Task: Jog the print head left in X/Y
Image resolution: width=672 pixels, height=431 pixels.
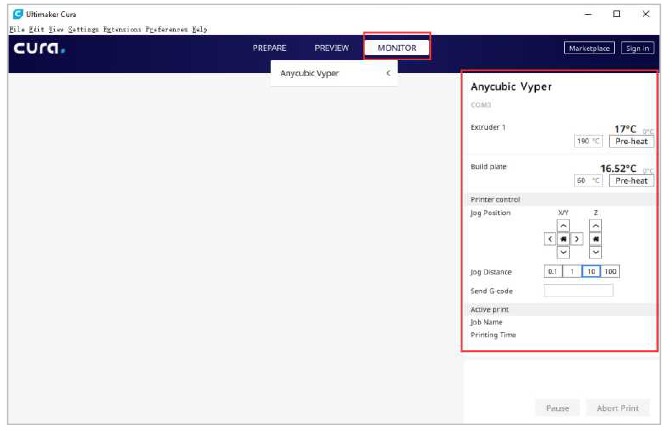Action: [x=550, y=239]
